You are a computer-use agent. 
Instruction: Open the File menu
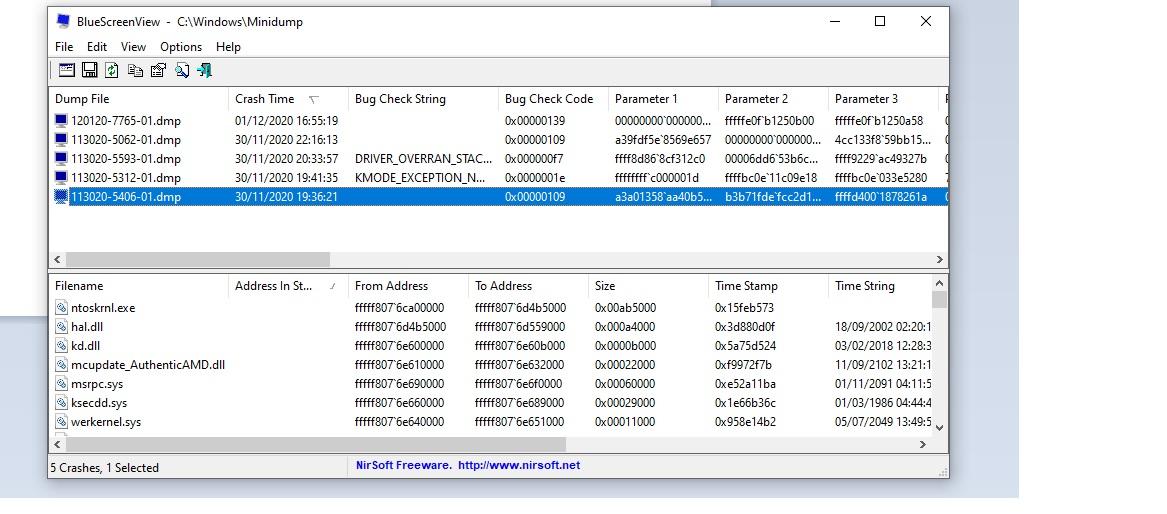[64, 47]
